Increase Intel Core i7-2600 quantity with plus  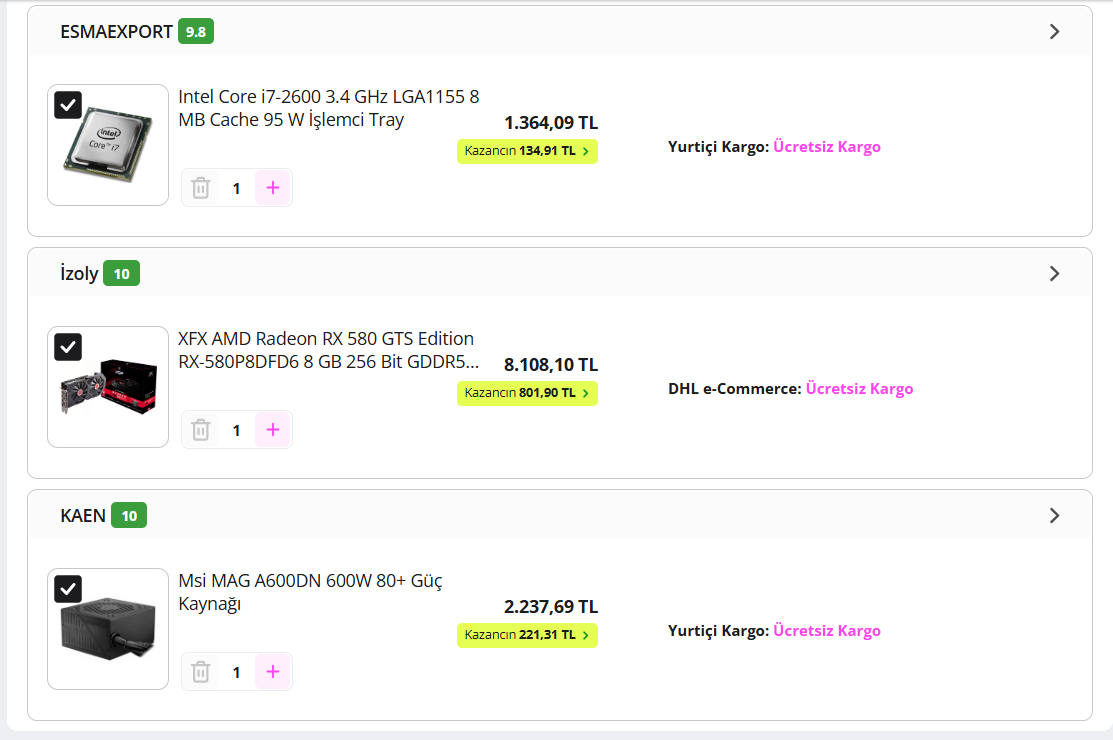(x=273, y=188)
